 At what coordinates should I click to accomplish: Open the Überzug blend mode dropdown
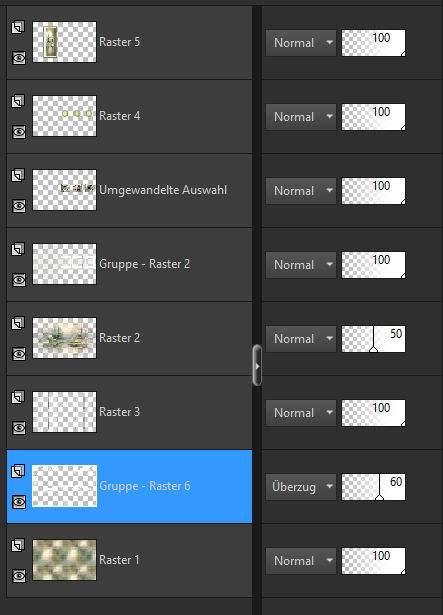tap(301, 487)
